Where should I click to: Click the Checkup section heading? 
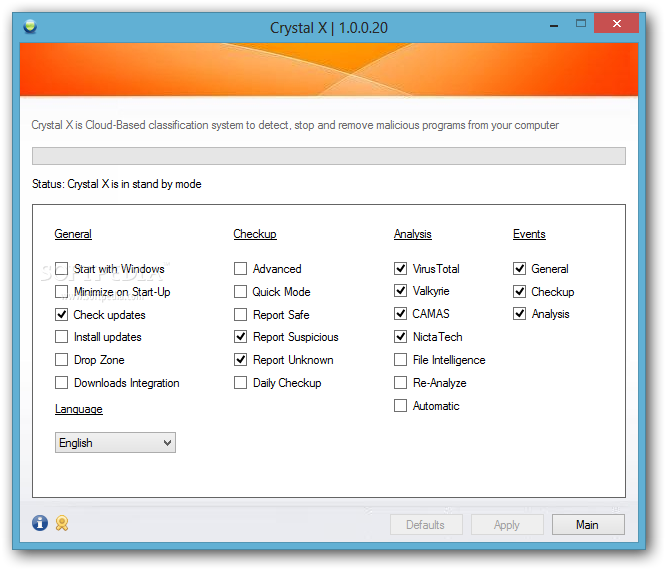255,234
